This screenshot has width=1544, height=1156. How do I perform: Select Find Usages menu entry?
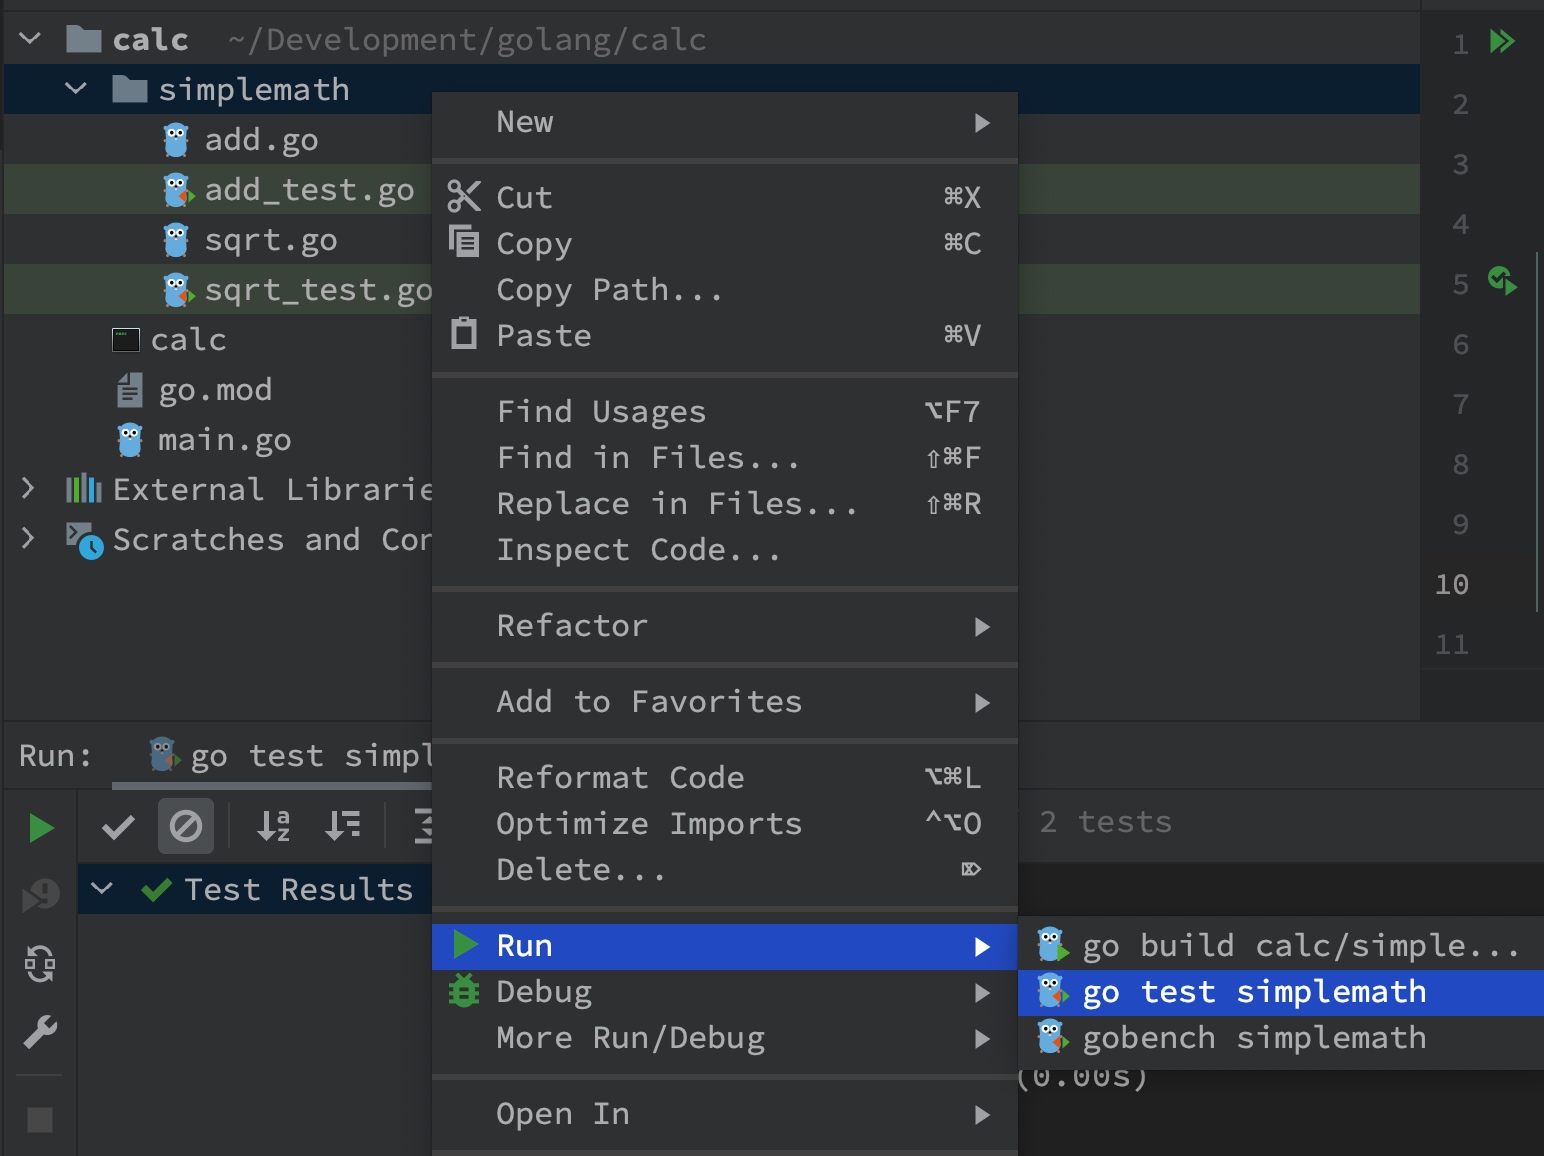pyautogui.click(x=725, y=411)
